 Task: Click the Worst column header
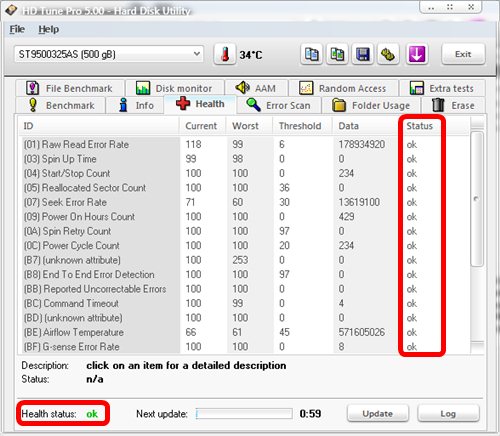click(x=249, y=126)
